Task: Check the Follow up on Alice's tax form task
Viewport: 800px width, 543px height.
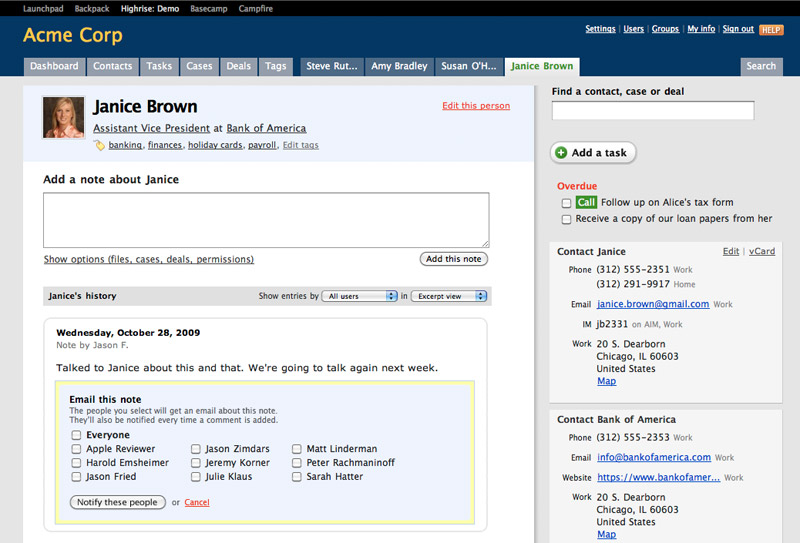Action: pyautogui.click(x=566, y=203)
